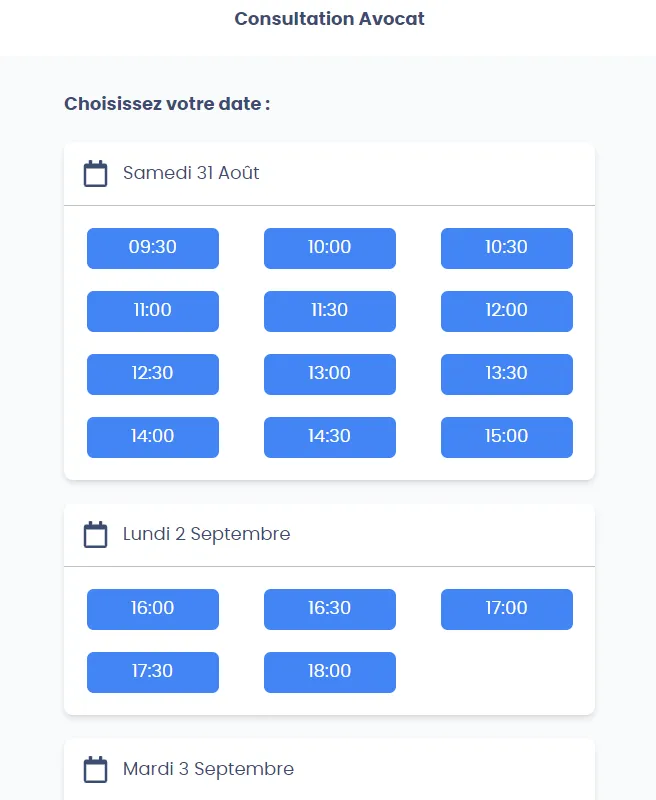Book the 10:00 time slot

point(330,248)
